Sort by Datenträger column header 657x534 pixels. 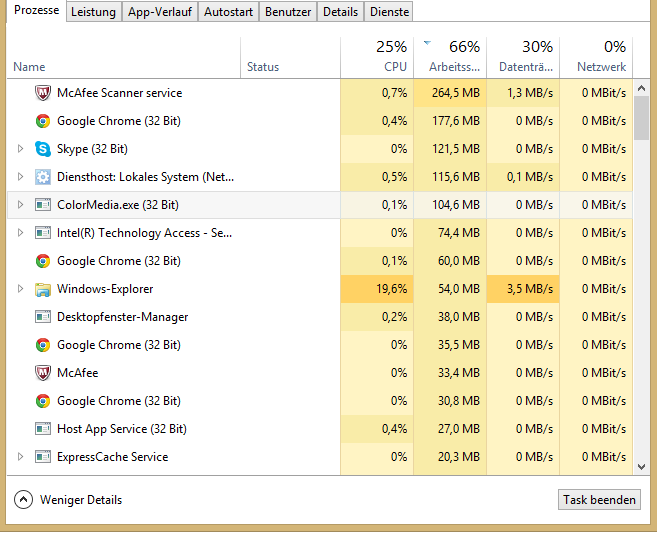523,57
